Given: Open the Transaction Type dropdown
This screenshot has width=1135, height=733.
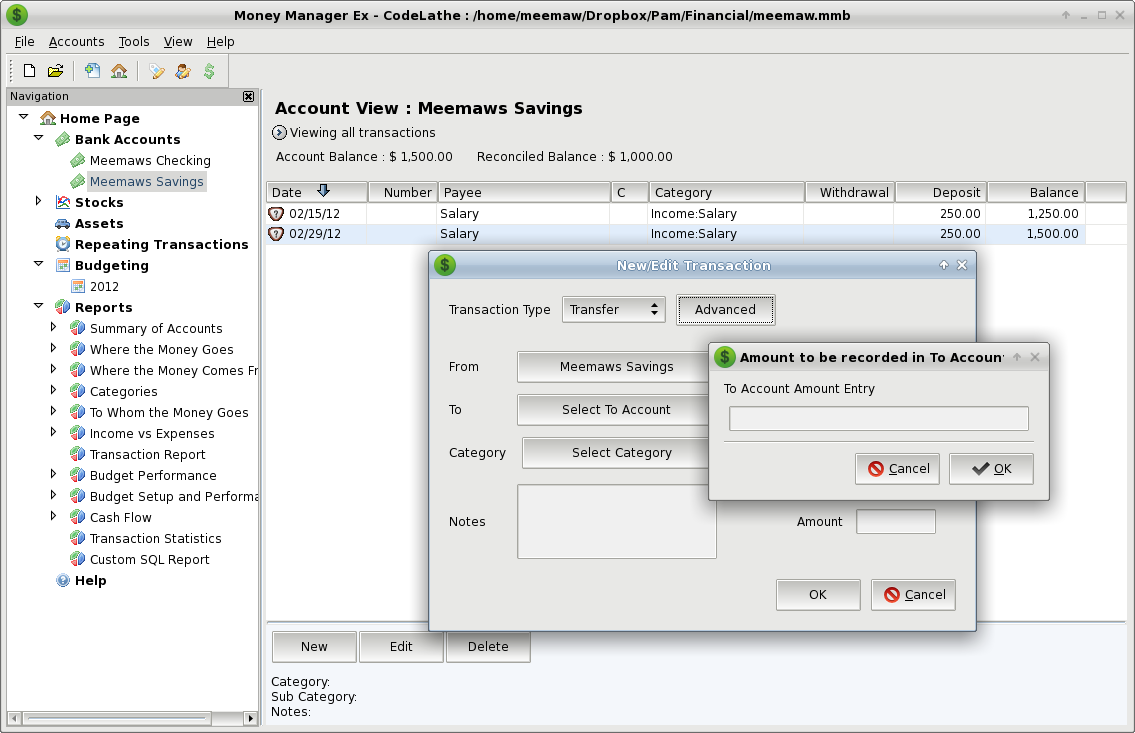Looking at the screenshot, I should click(613, 309).
